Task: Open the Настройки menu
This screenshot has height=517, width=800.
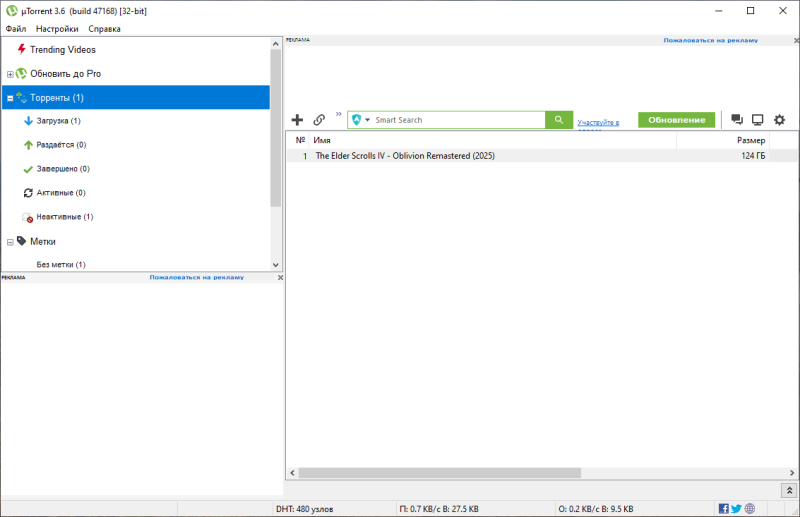Action: click(57, 29)
